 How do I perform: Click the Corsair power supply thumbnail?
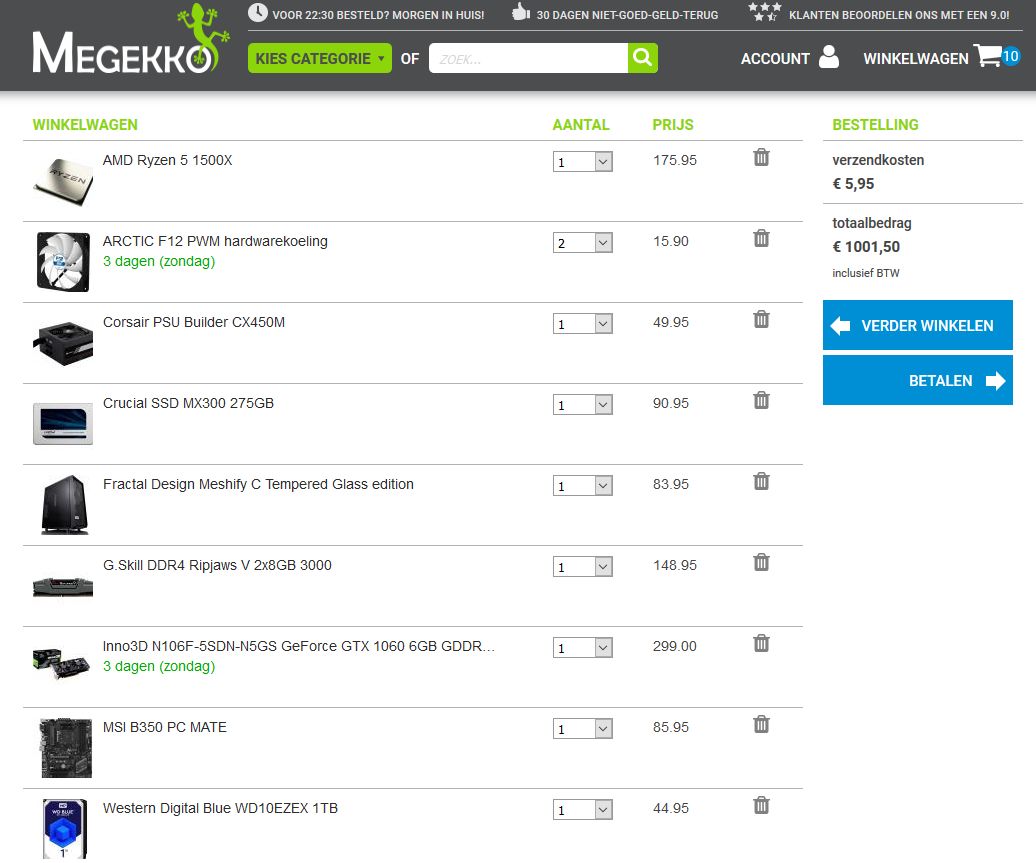tap(63, 343)
